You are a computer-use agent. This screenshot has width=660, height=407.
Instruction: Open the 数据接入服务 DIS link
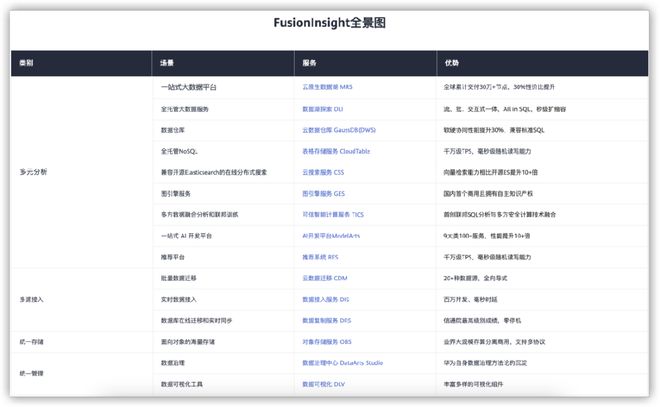tap(325, 299)
